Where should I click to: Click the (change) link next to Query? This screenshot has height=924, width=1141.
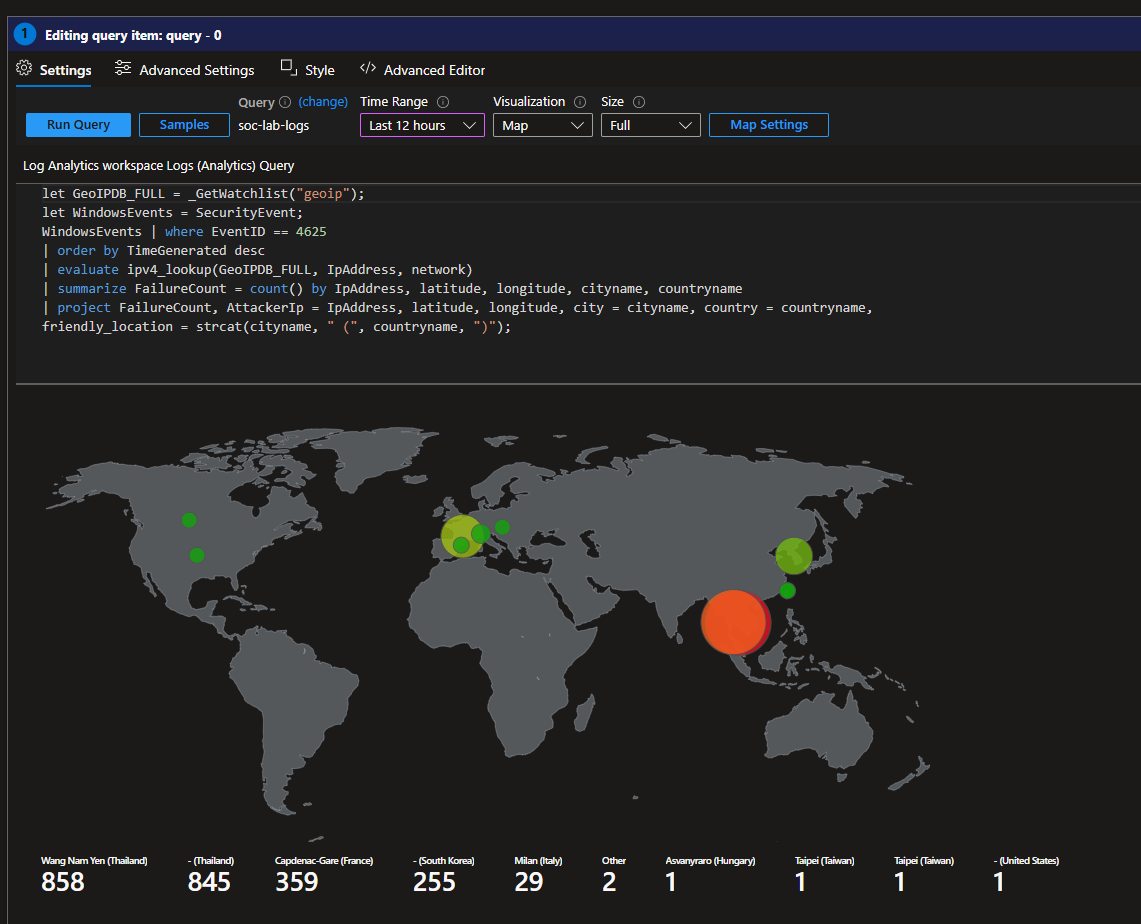point(323,102)
